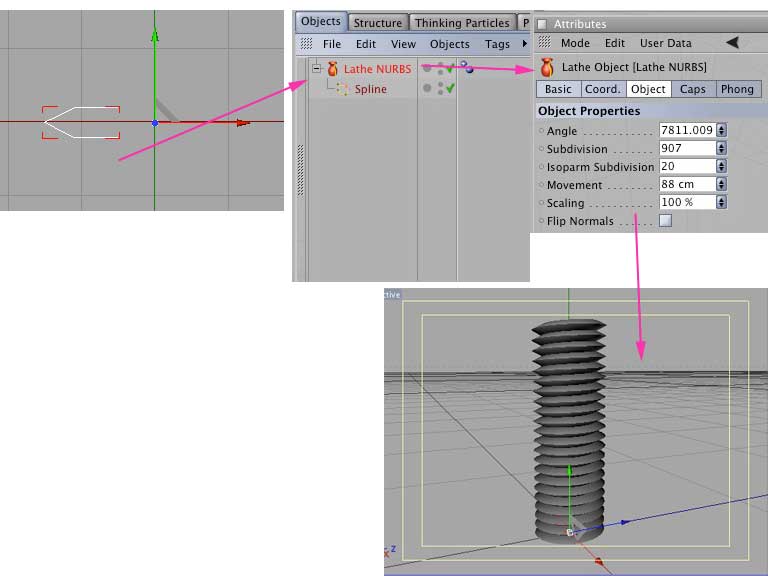
Task: Click the Isoparm Subdivision field showing 20
Action: 687,166
